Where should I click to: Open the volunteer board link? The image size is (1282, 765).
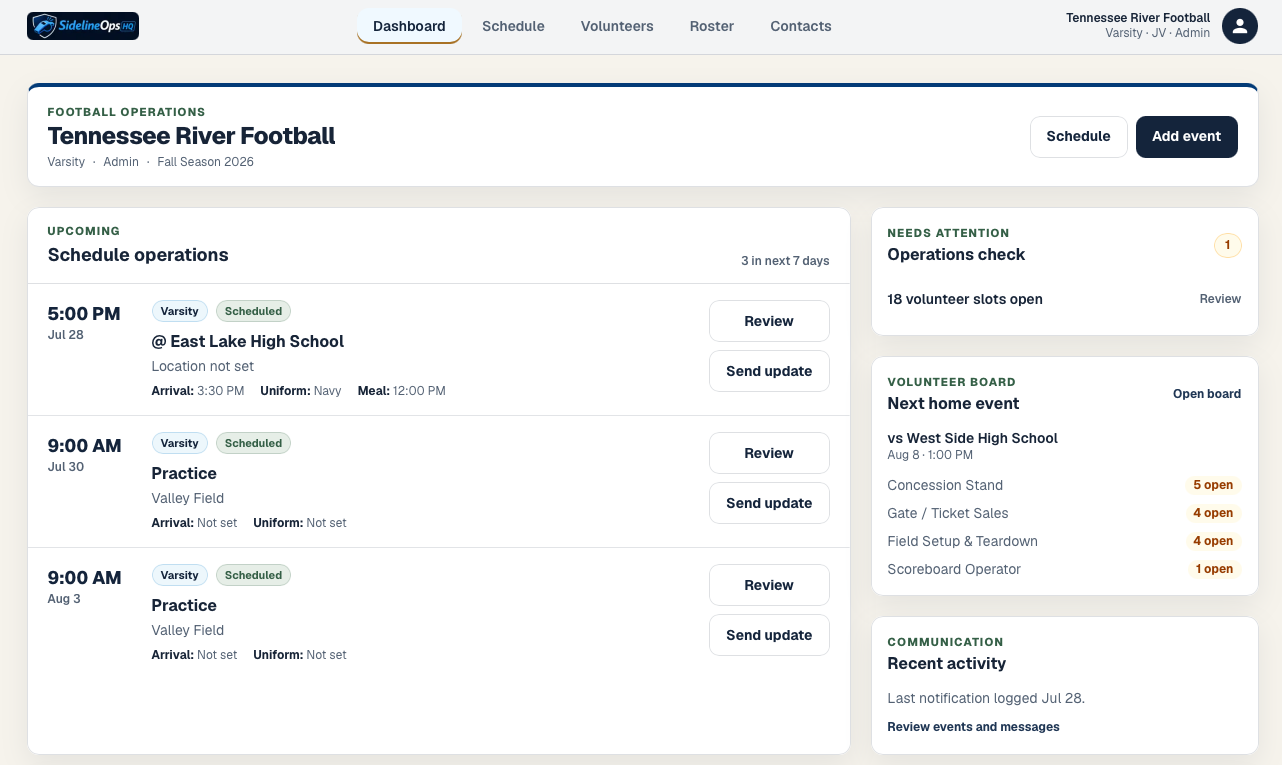click(1207, 394)
